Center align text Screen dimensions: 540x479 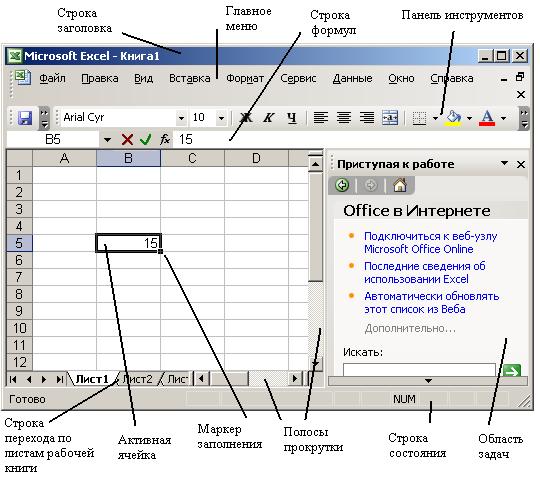pyautogui.click(x=344, y=118)
